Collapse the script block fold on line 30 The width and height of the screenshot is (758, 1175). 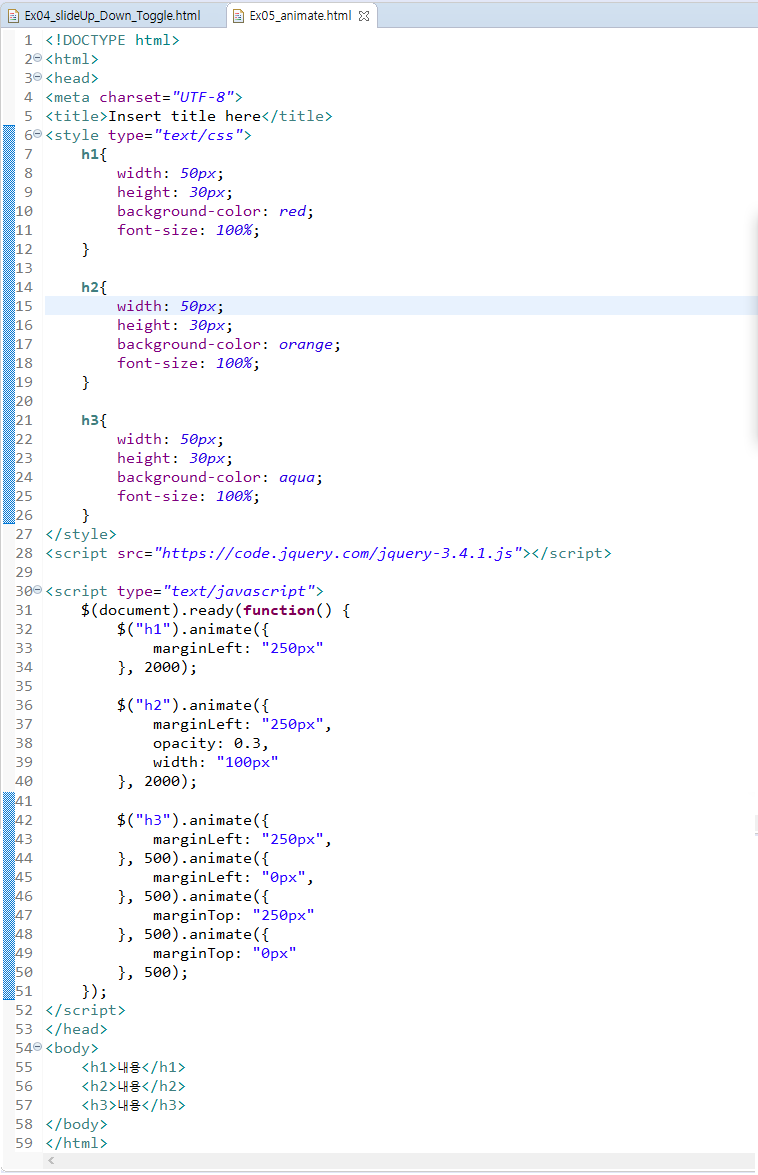37,590
